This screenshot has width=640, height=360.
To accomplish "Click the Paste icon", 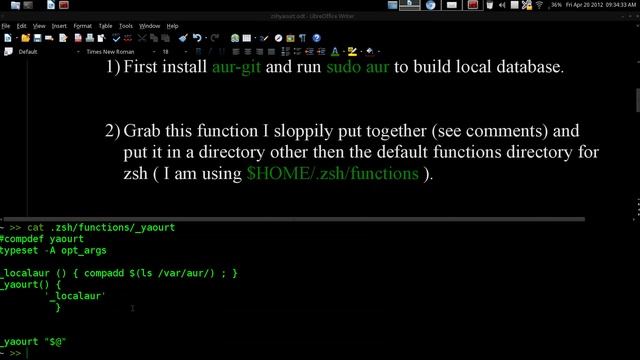I will (165, 38).
